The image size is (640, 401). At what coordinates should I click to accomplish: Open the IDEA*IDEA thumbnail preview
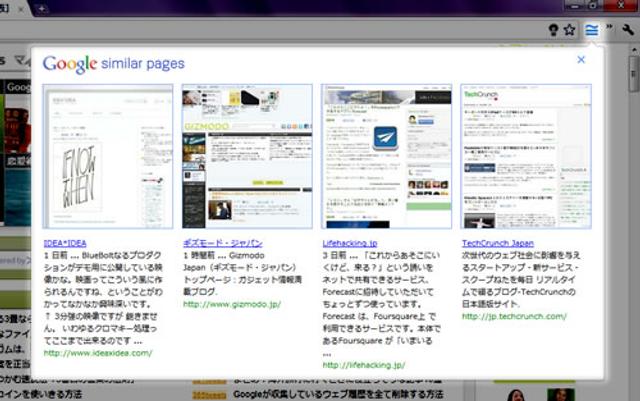(x=108, y=156)
